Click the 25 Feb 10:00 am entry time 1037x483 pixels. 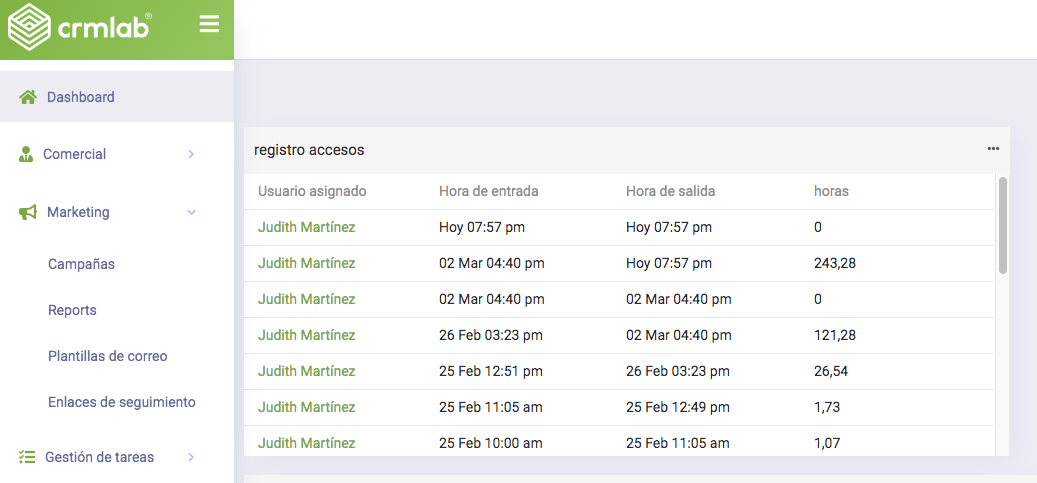coord(491,443)
